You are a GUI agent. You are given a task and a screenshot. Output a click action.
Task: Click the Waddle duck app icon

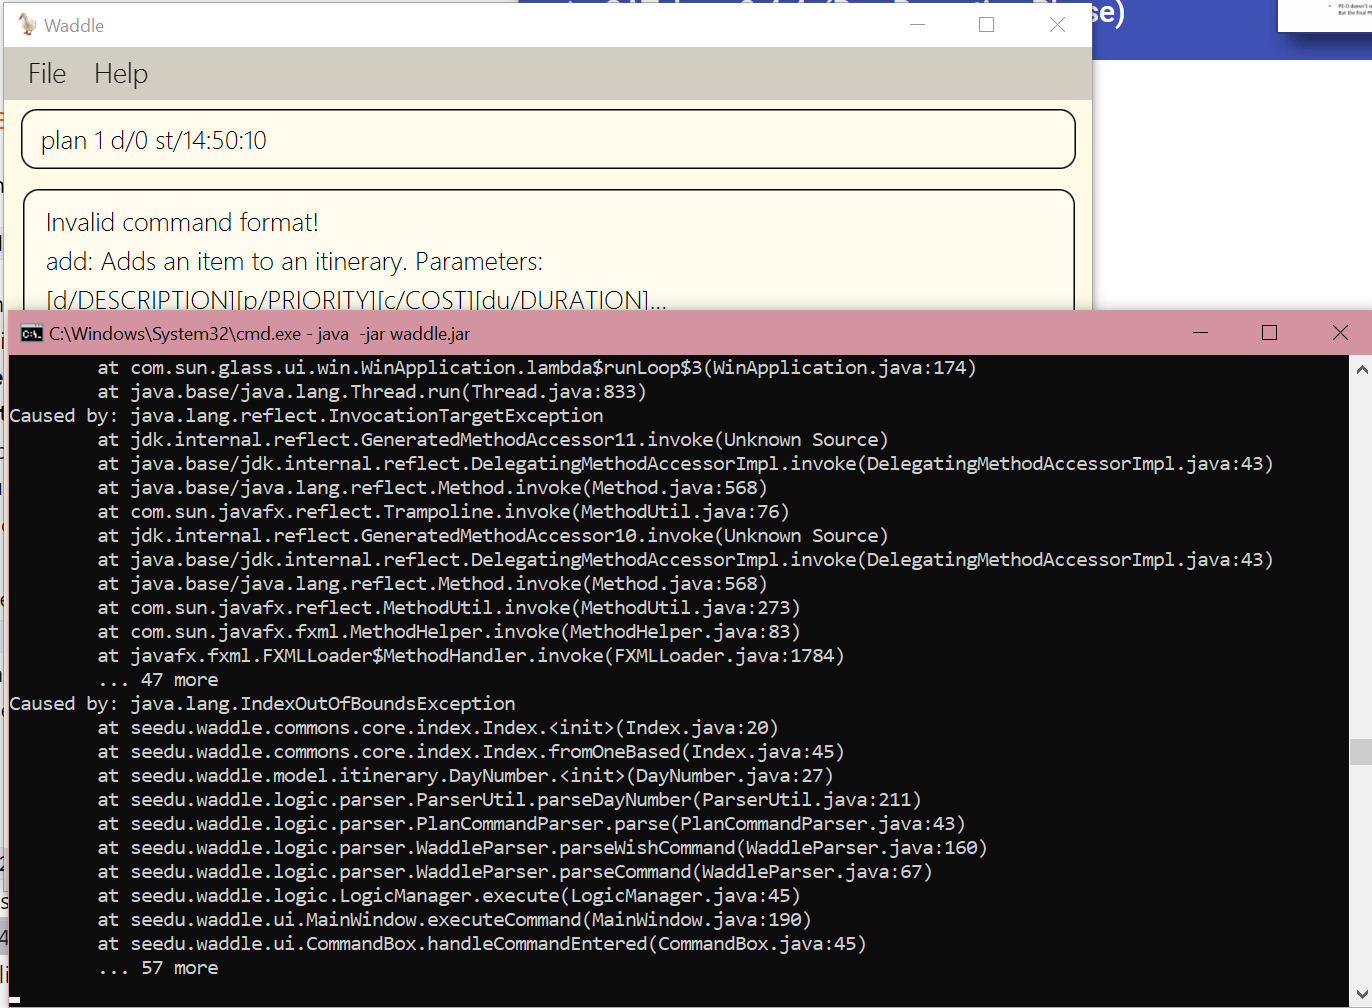pos(27,25)
